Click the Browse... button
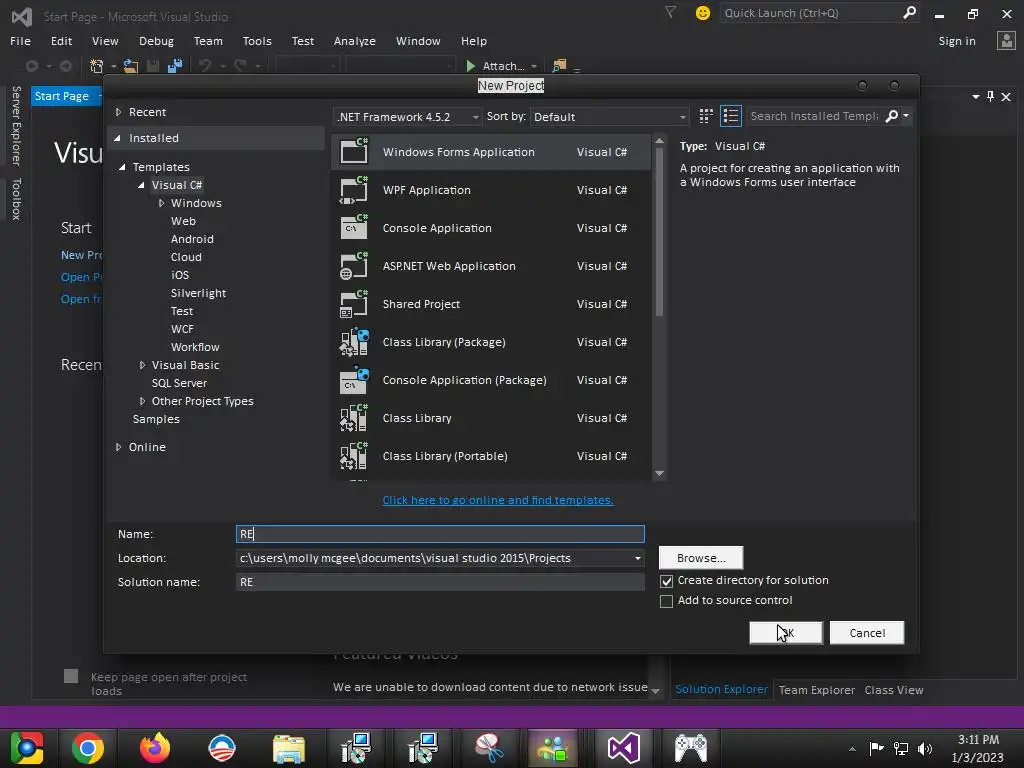The width and height of the screenshot is (1024, 768). 701,558
